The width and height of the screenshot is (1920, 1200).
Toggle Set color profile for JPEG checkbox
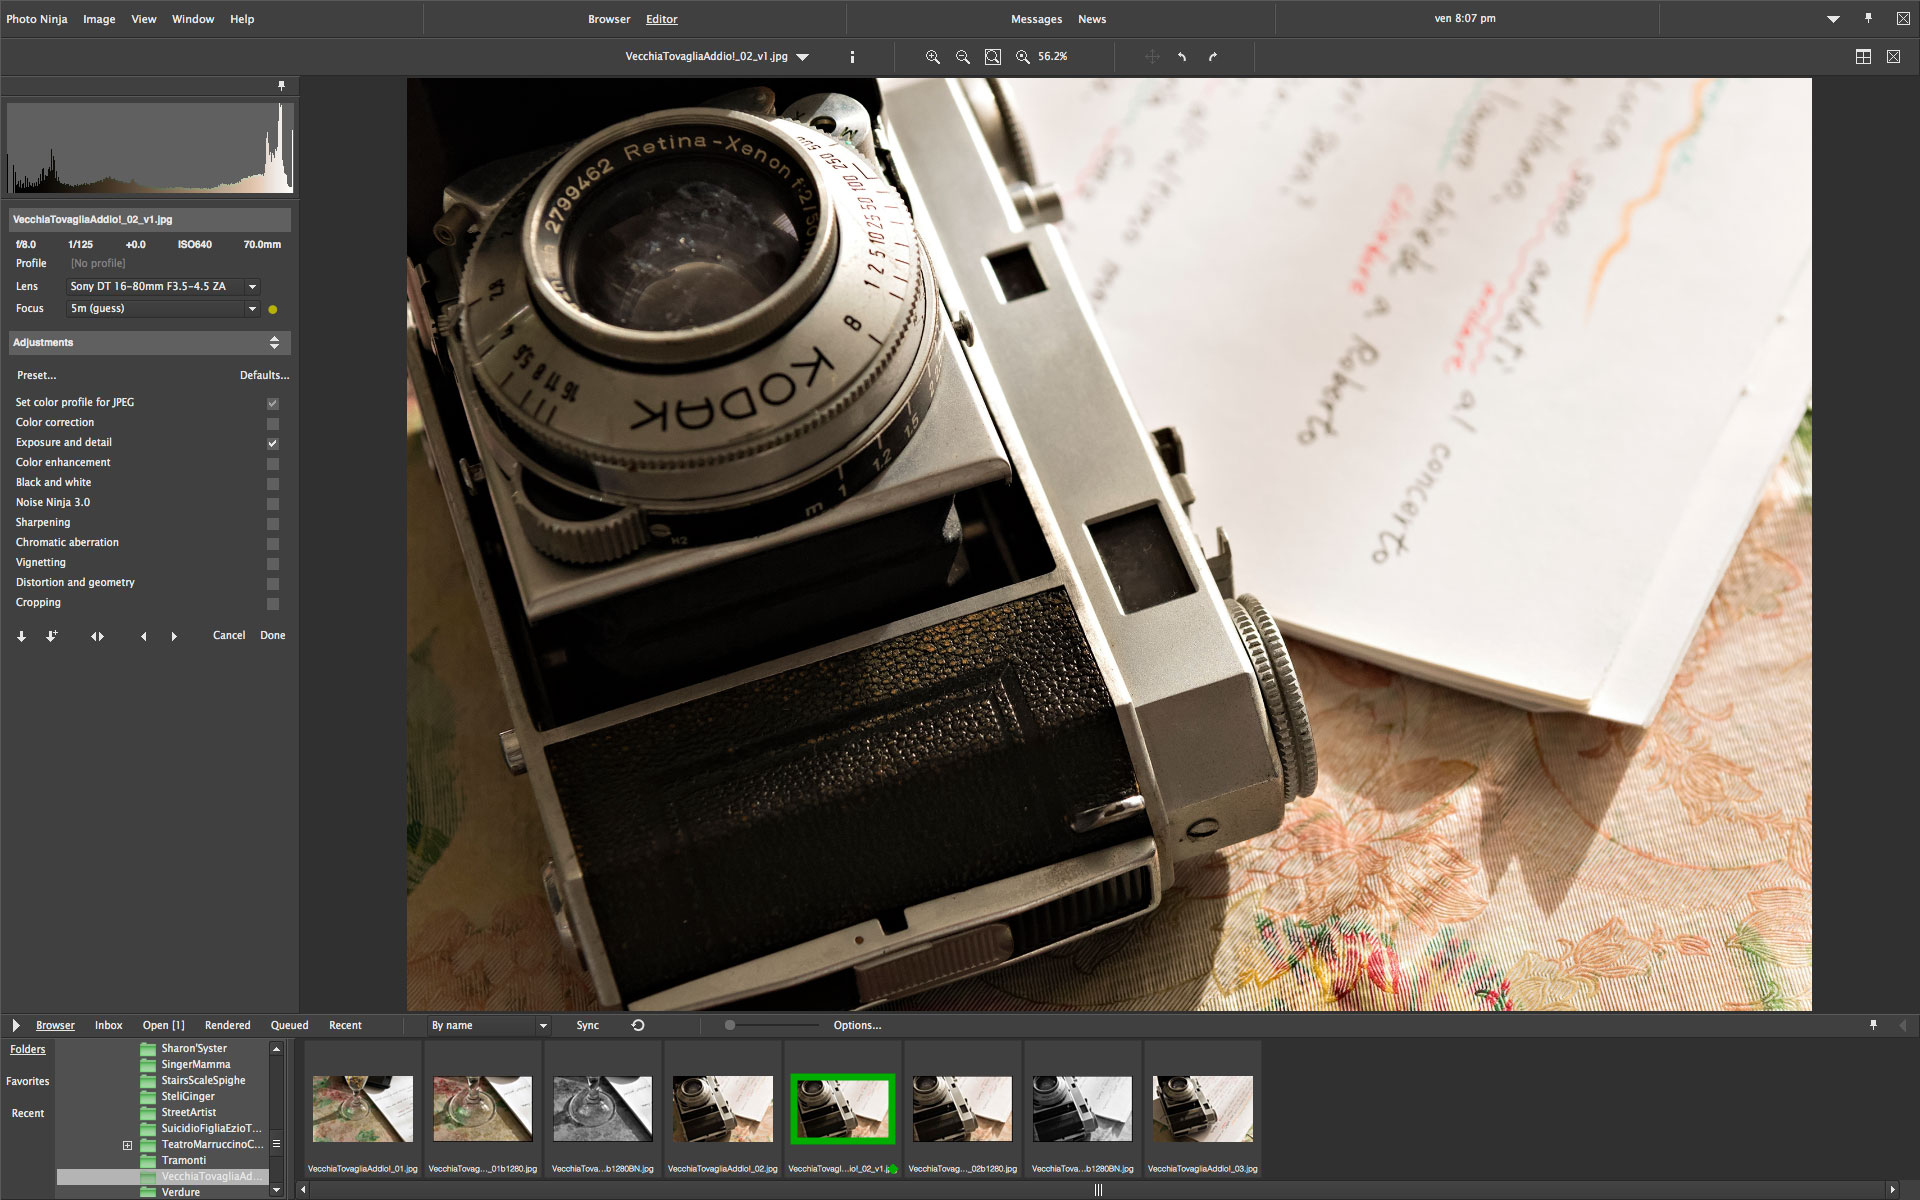pos(273,403)
